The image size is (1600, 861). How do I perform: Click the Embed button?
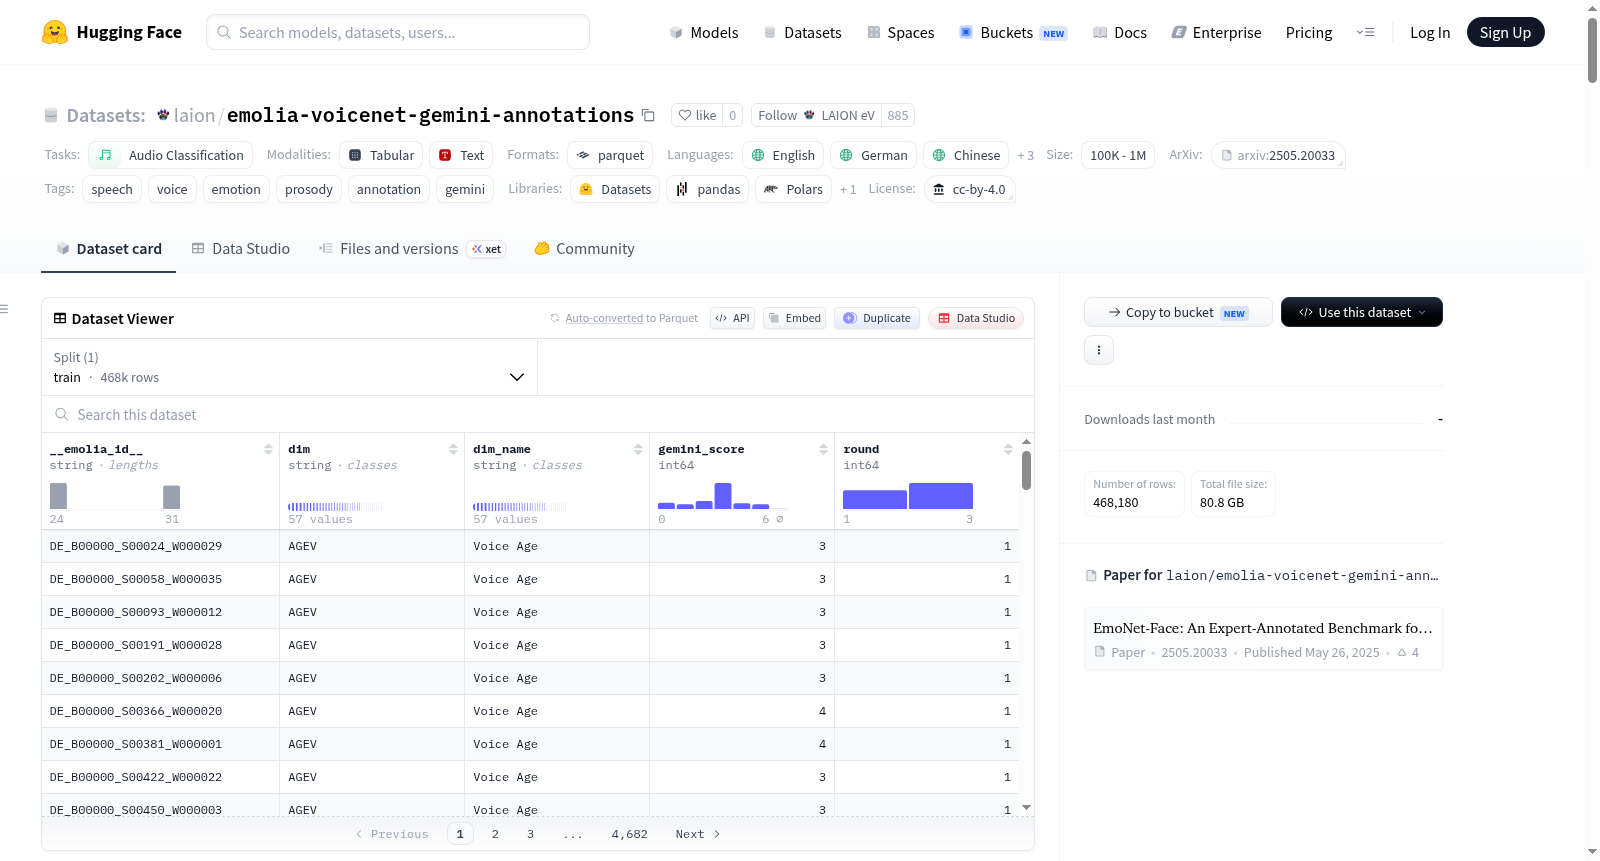(794, 318)
